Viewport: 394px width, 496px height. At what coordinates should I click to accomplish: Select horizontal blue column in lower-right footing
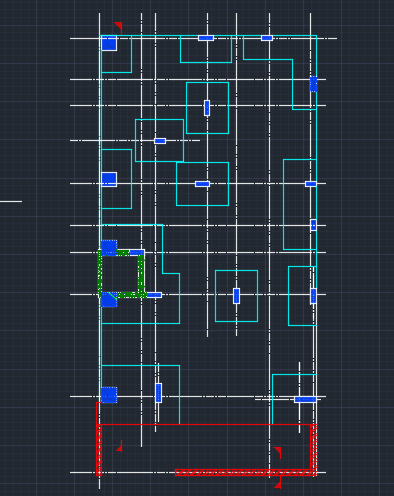[305, 400]
